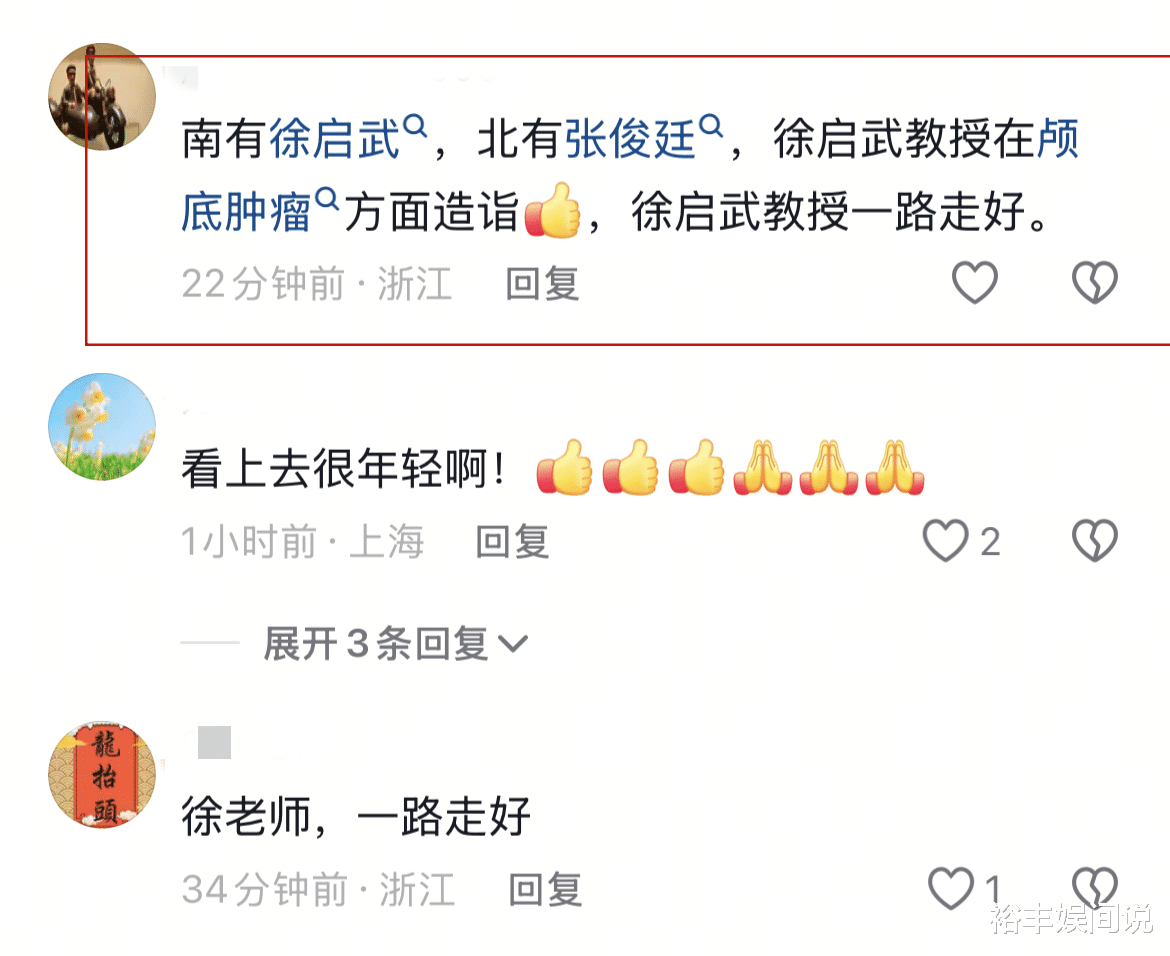The height and width of the screenshot is (956, 1170).
Task: Like the 看上去很年轻啊 comment
Action: point(945,540)
